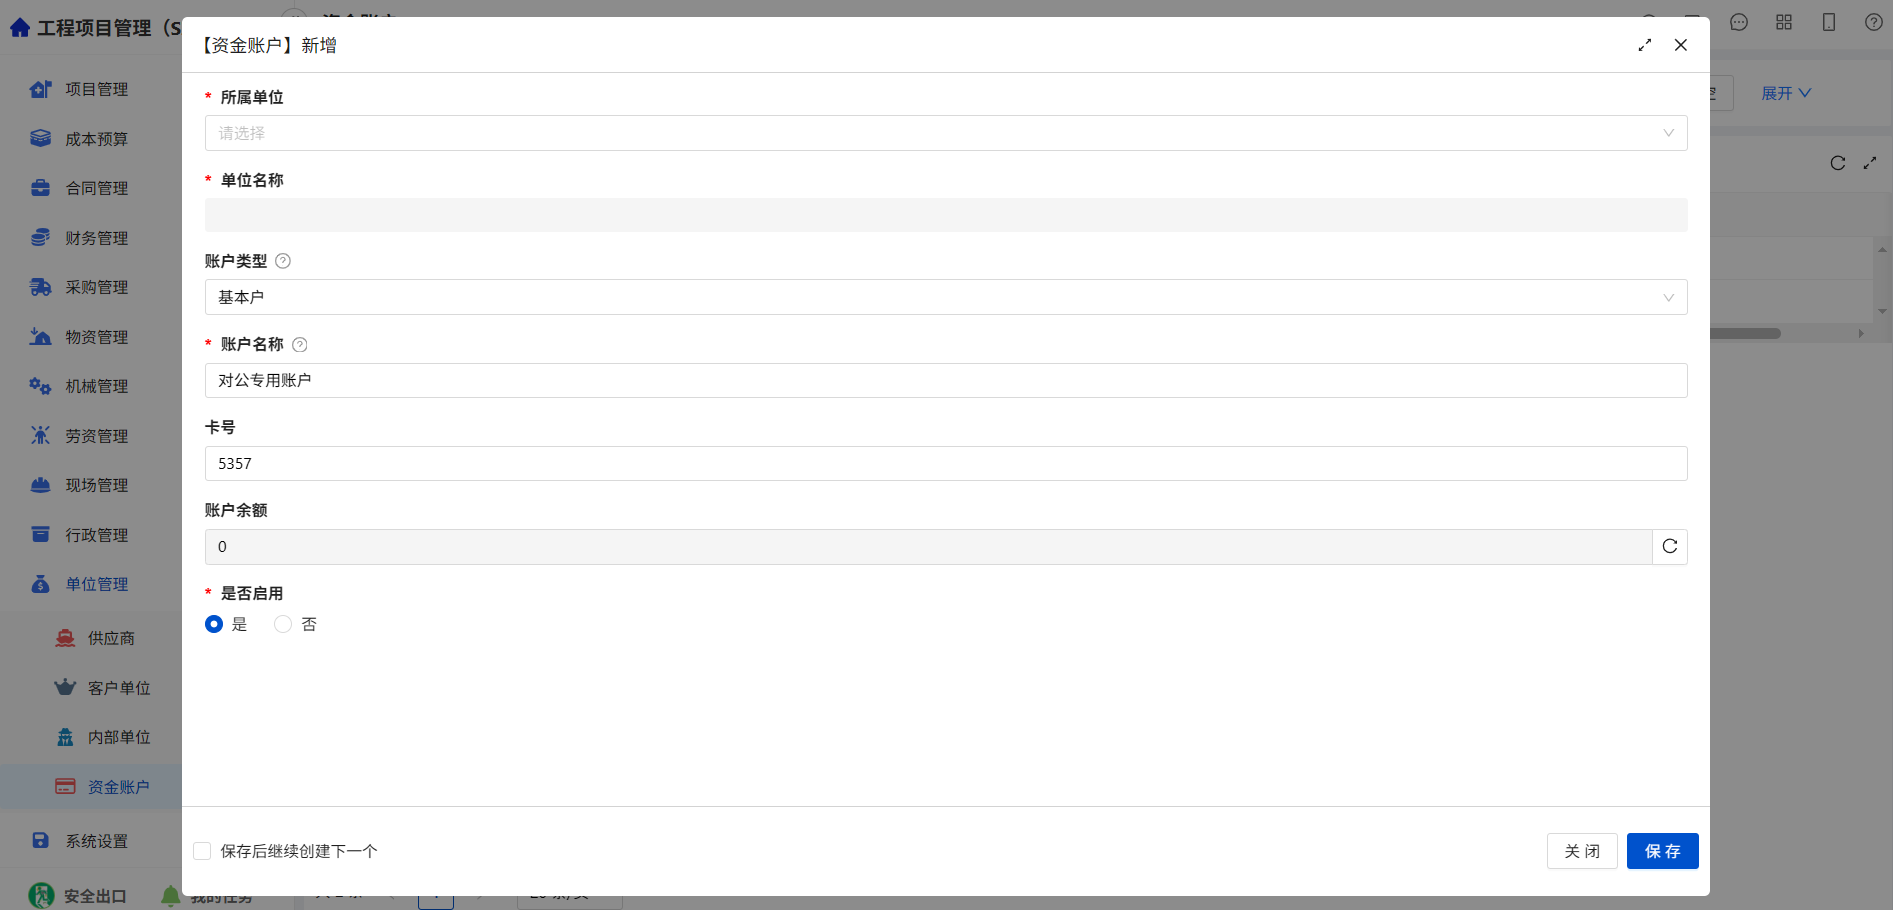This screenshot has width=1893, height=910.
Task: Click the 卡号 input field
Action: [946, 463]
